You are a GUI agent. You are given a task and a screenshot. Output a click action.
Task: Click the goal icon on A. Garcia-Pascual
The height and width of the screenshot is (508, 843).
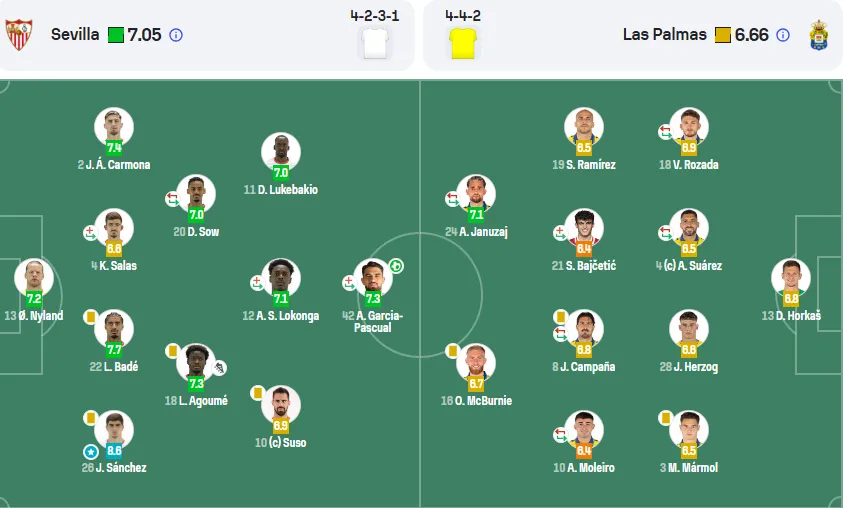(396, 266)
